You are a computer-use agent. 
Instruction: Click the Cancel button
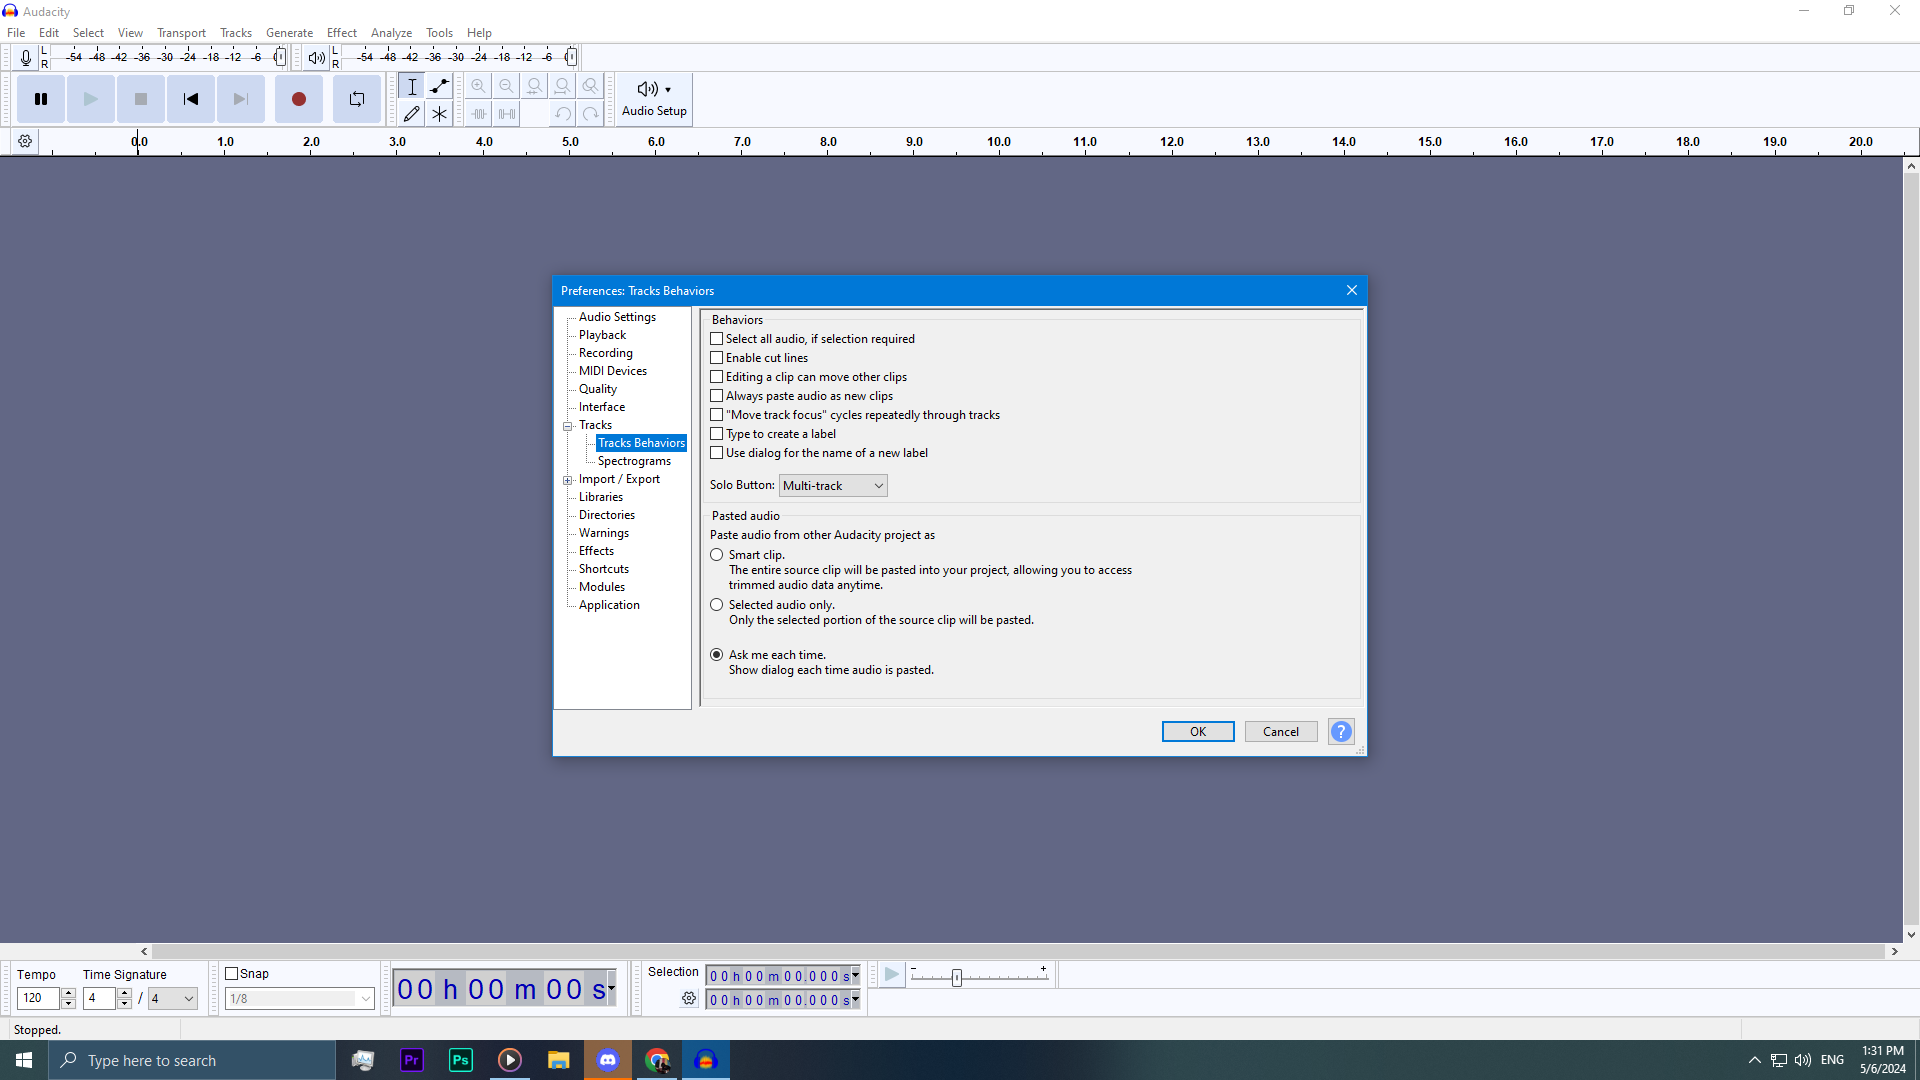[x=1280, y=732]
